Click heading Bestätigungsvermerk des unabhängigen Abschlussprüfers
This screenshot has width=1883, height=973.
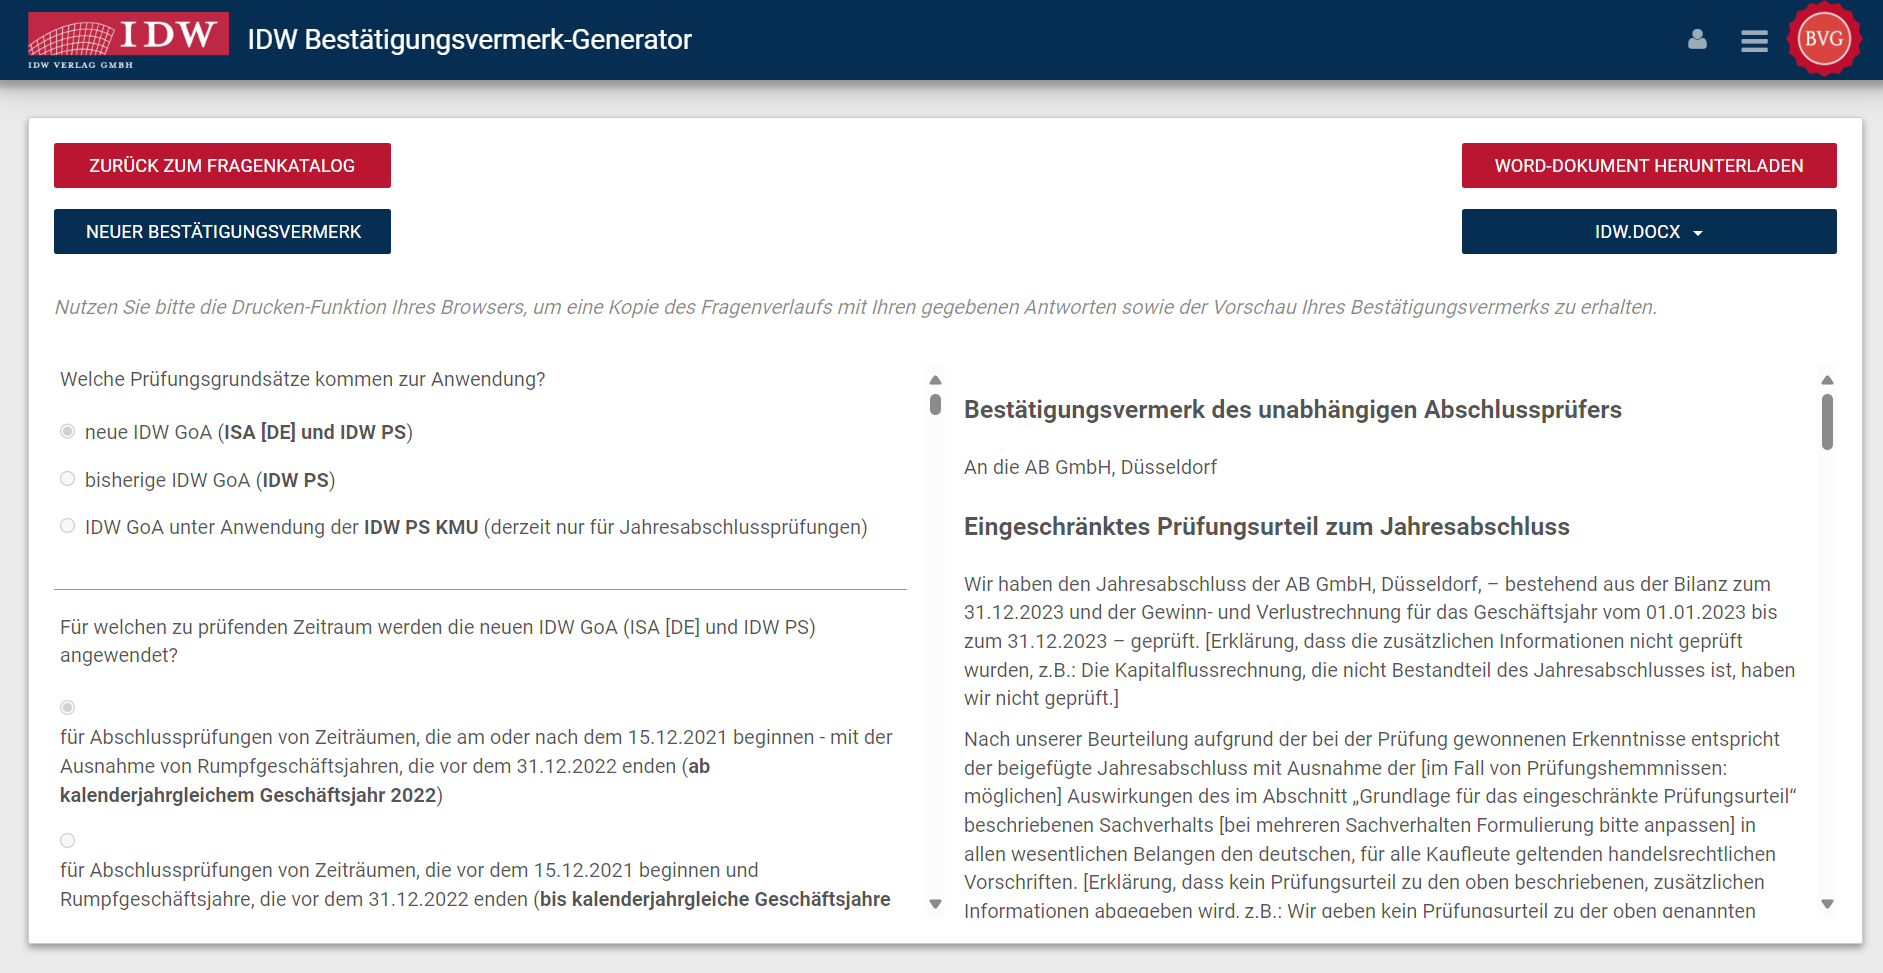1292,410
